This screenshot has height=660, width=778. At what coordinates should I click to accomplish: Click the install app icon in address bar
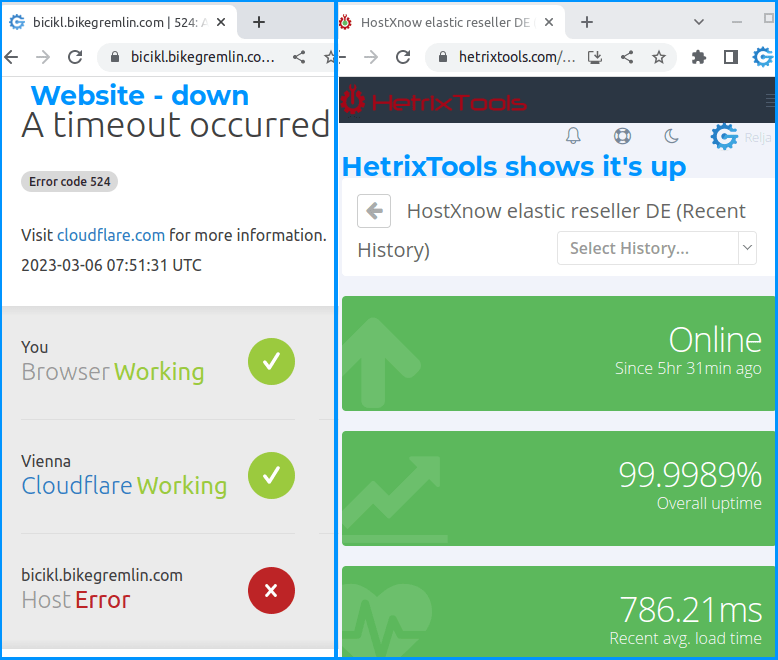point(594,58)
